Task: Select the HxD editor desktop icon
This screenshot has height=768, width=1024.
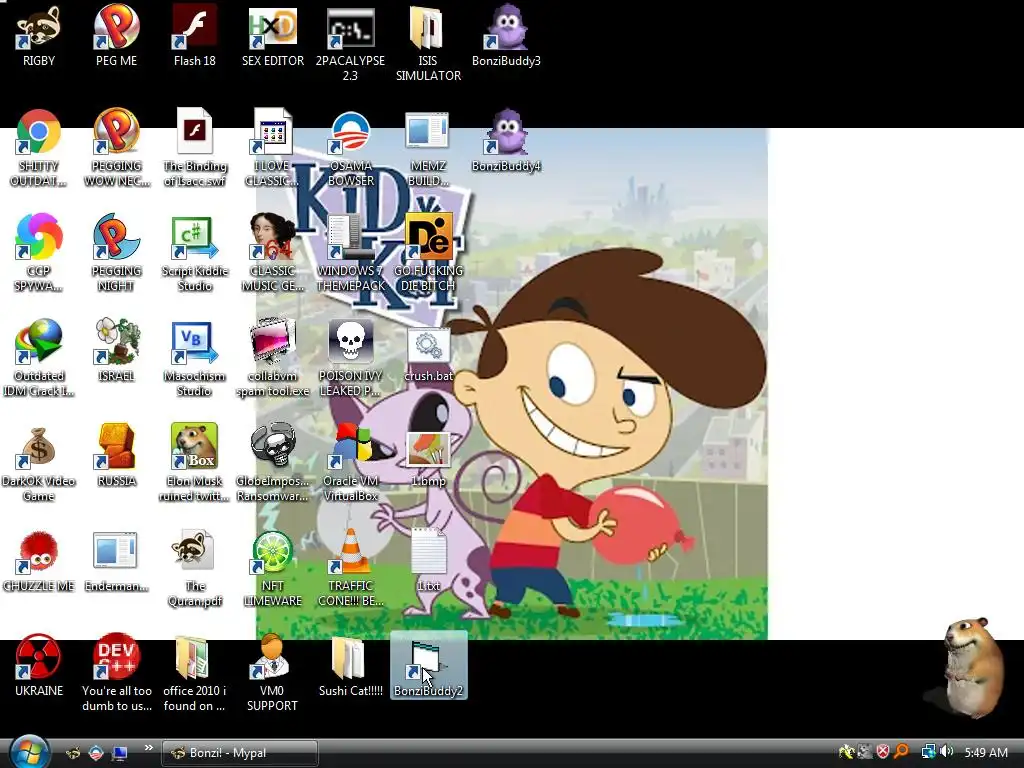Action: click(x=272, y=36)
